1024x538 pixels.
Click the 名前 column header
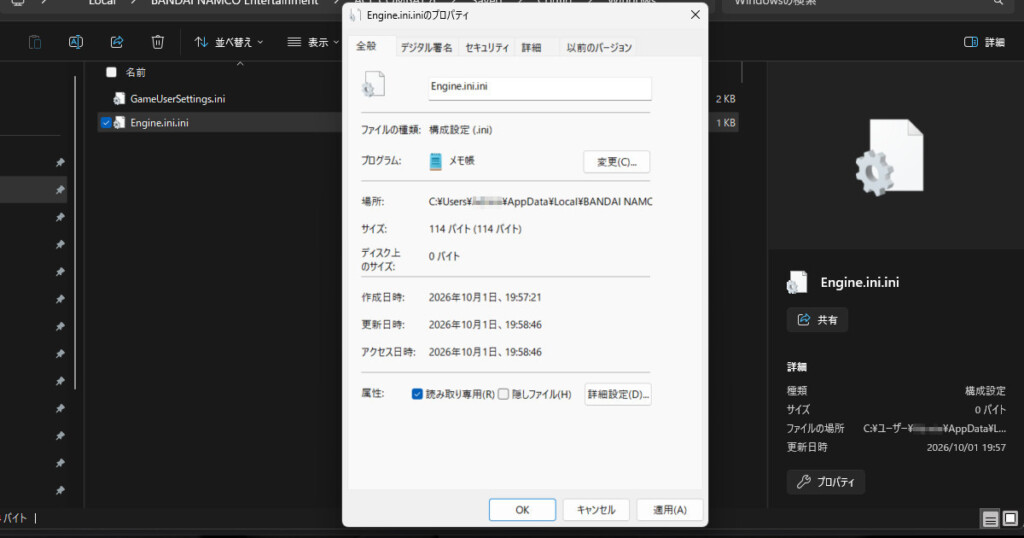136,72
